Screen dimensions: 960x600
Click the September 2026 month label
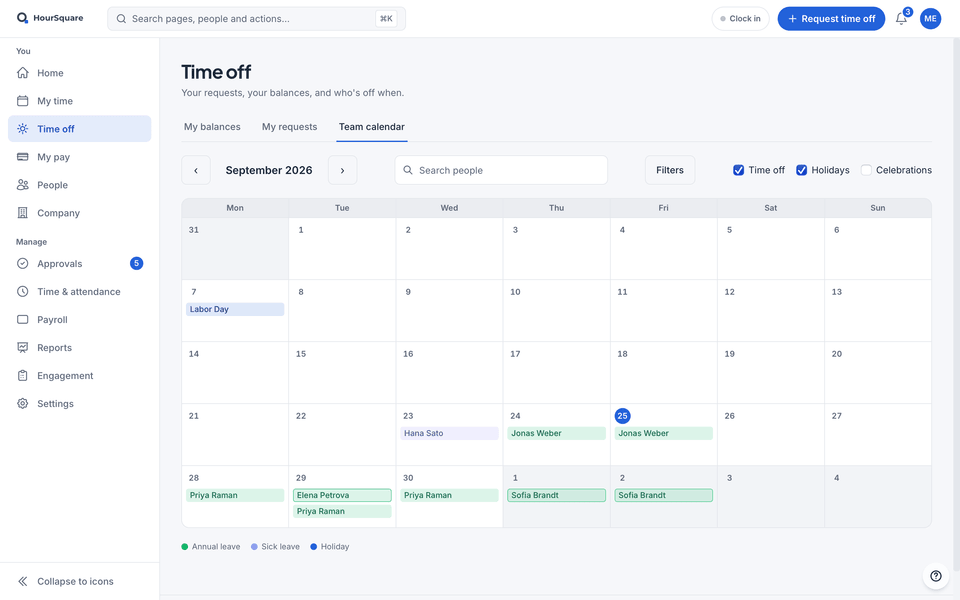pos(269,170)
